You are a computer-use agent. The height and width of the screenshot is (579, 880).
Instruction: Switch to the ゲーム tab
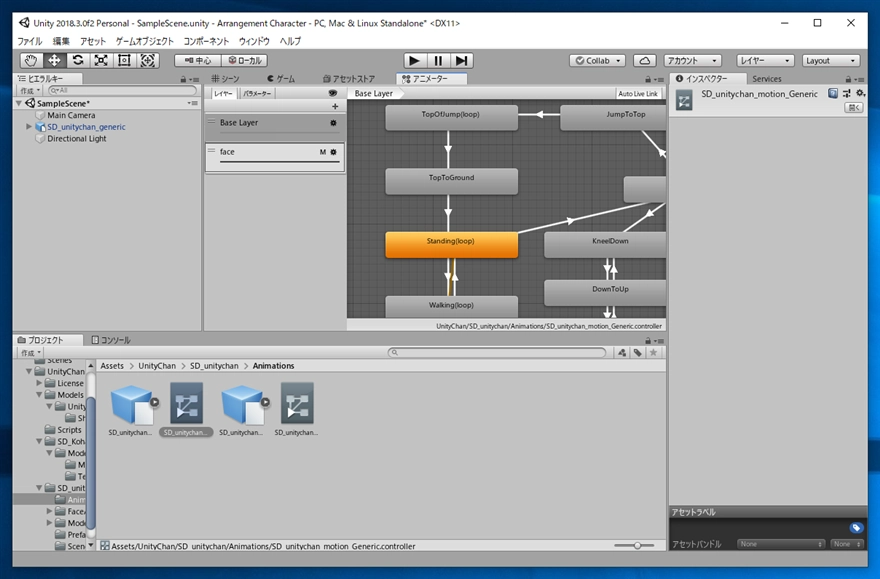click(x=281, y=79)
